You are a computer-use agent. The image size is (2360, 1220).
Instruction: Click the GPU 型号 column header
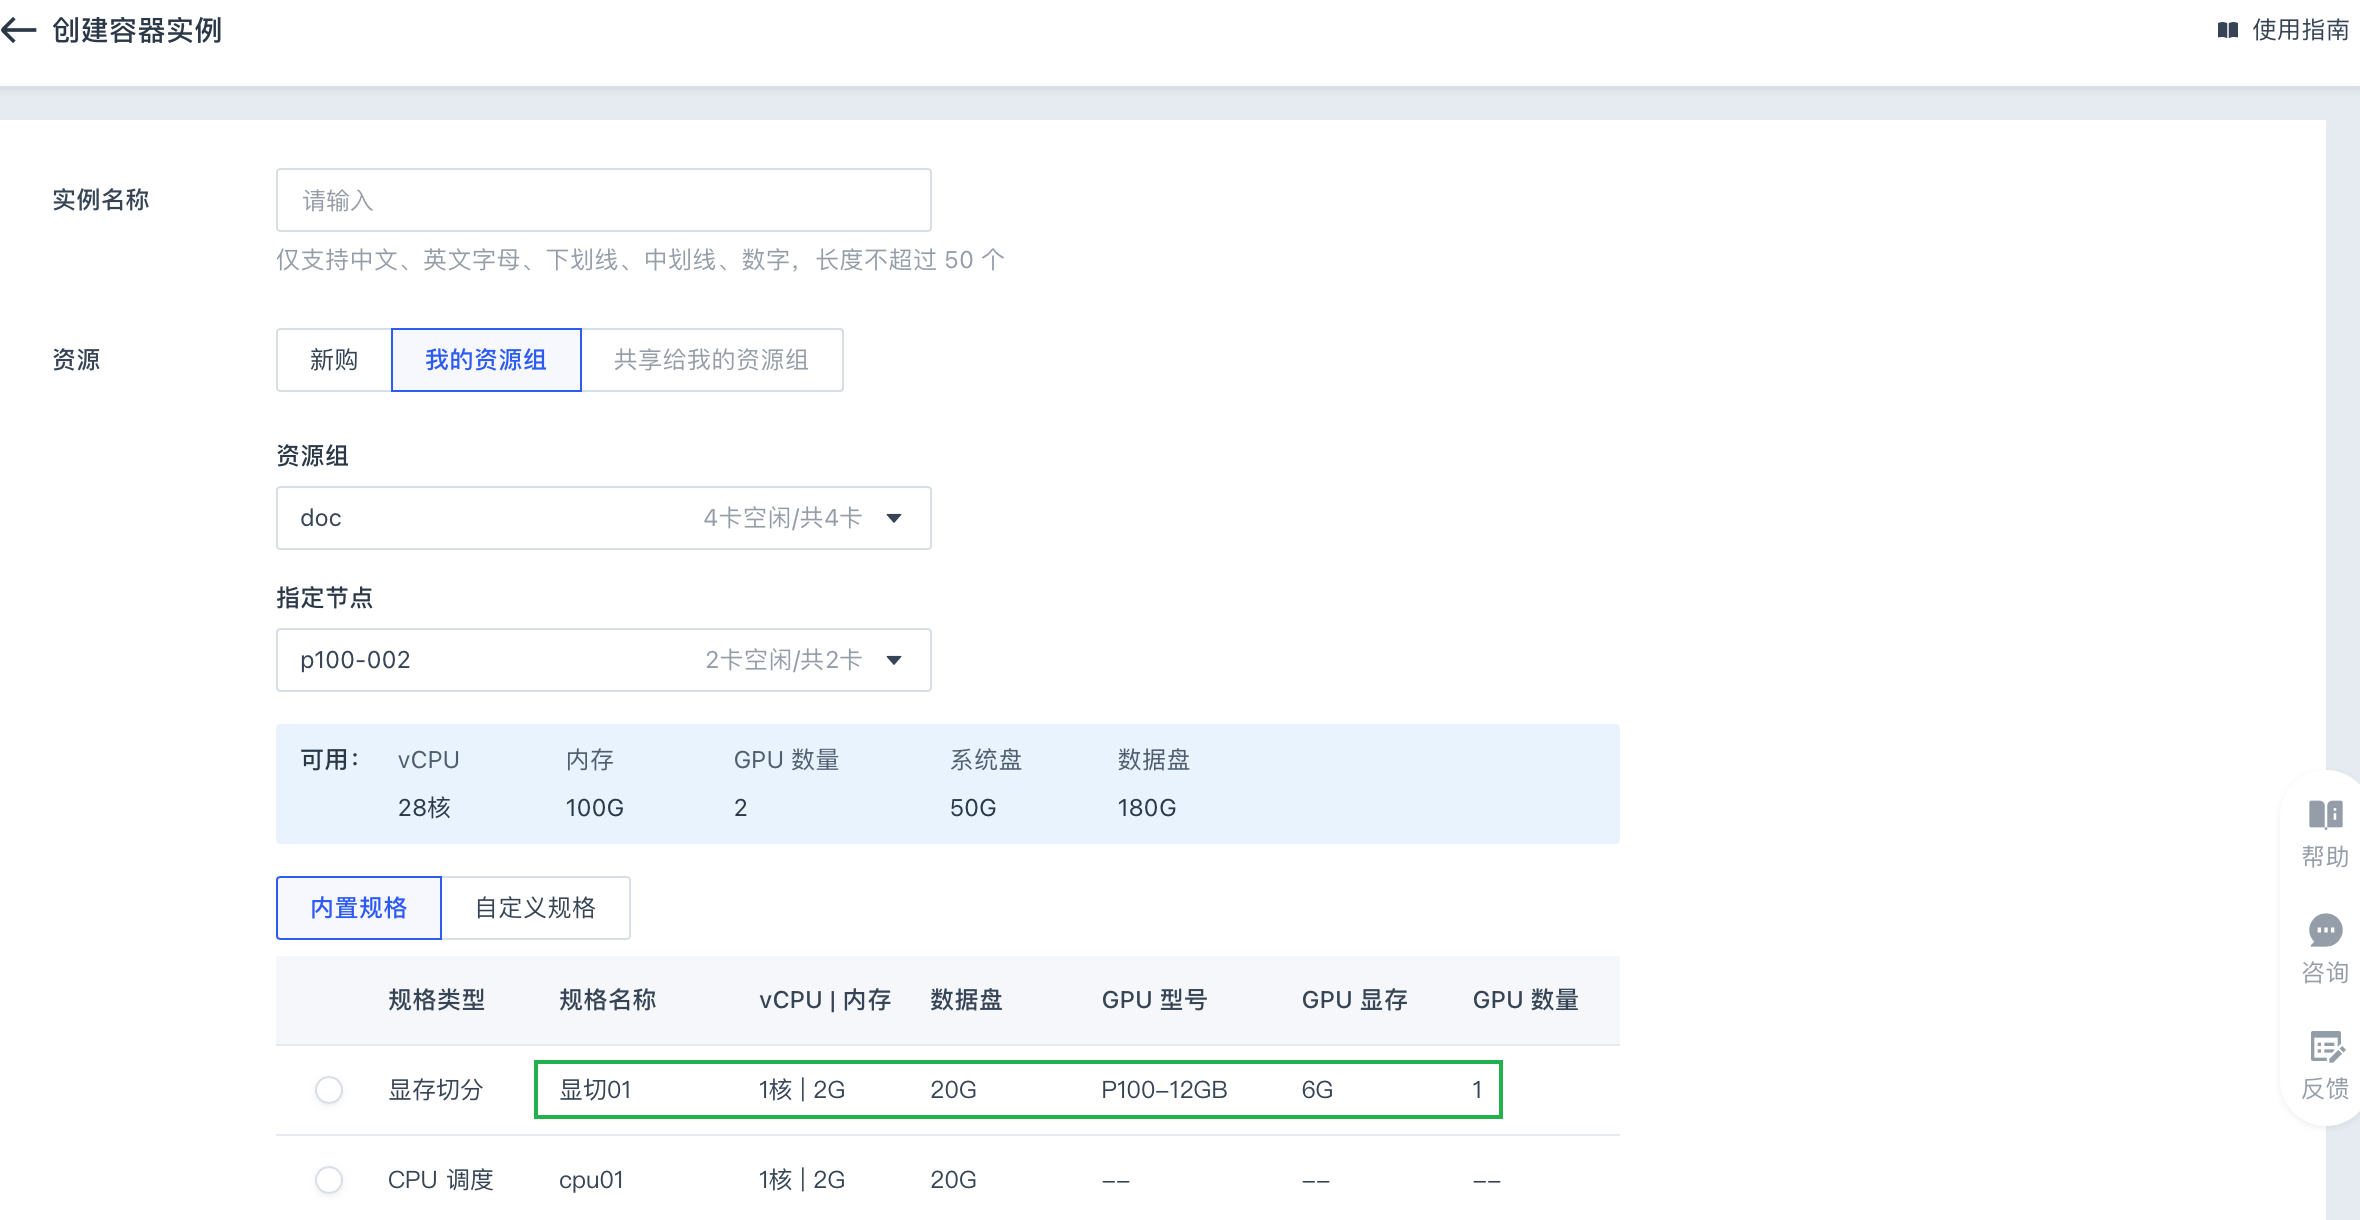(1155, 1000)
